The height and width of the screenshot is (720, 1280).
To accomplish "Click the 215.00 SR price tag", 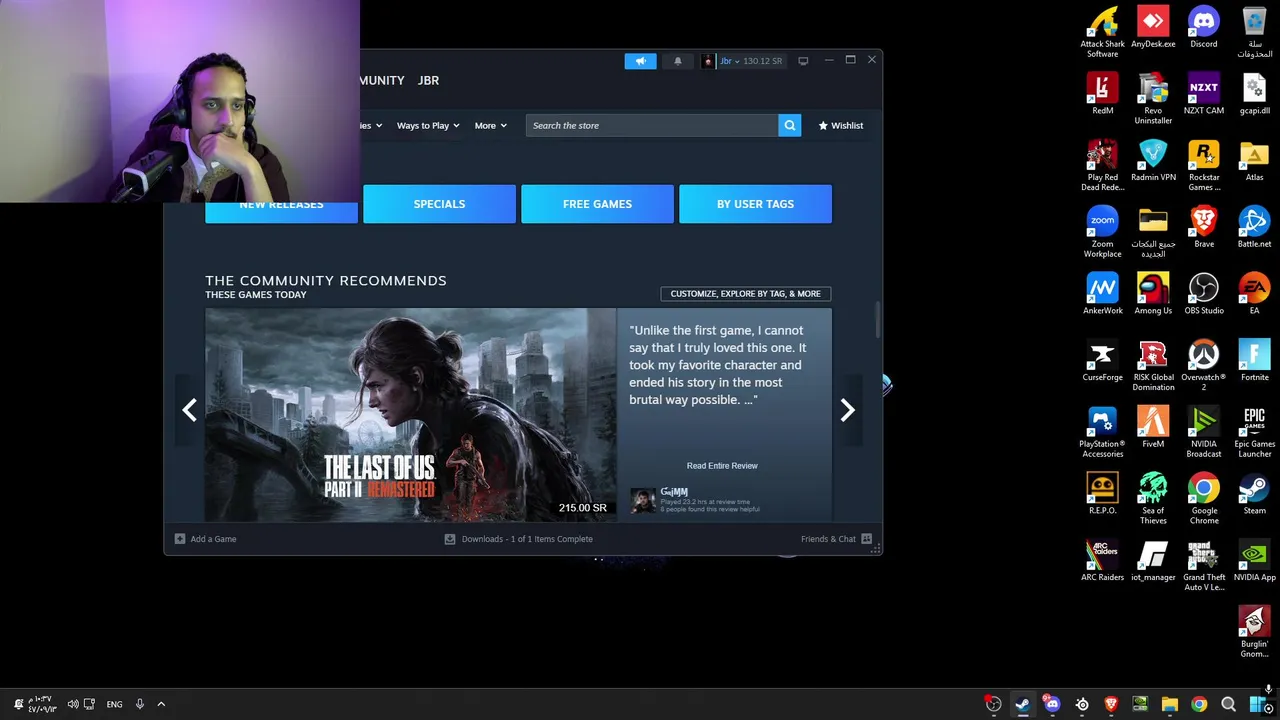I will 583,508.
